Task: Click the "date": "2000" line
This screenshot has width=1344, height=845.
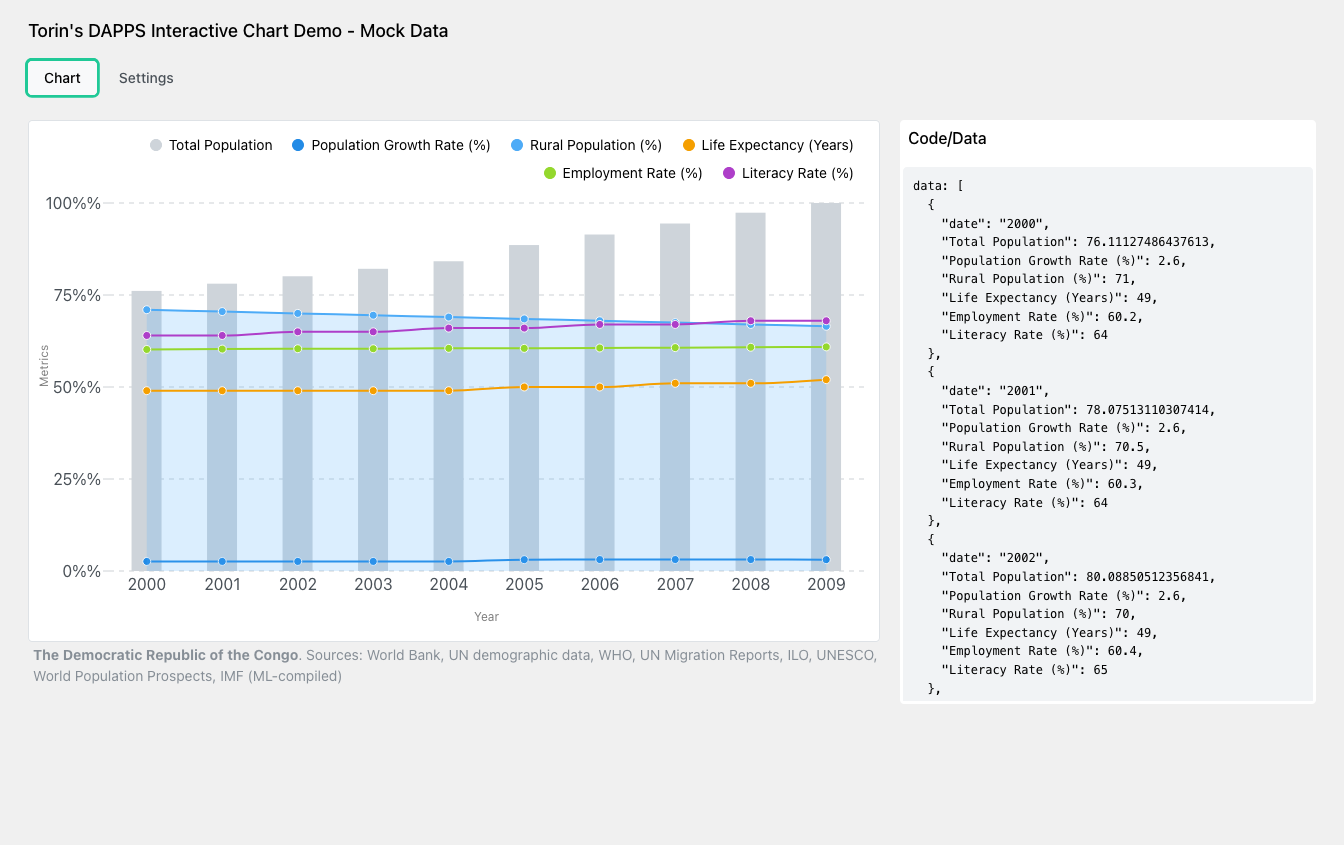Action: pos(995,223)
